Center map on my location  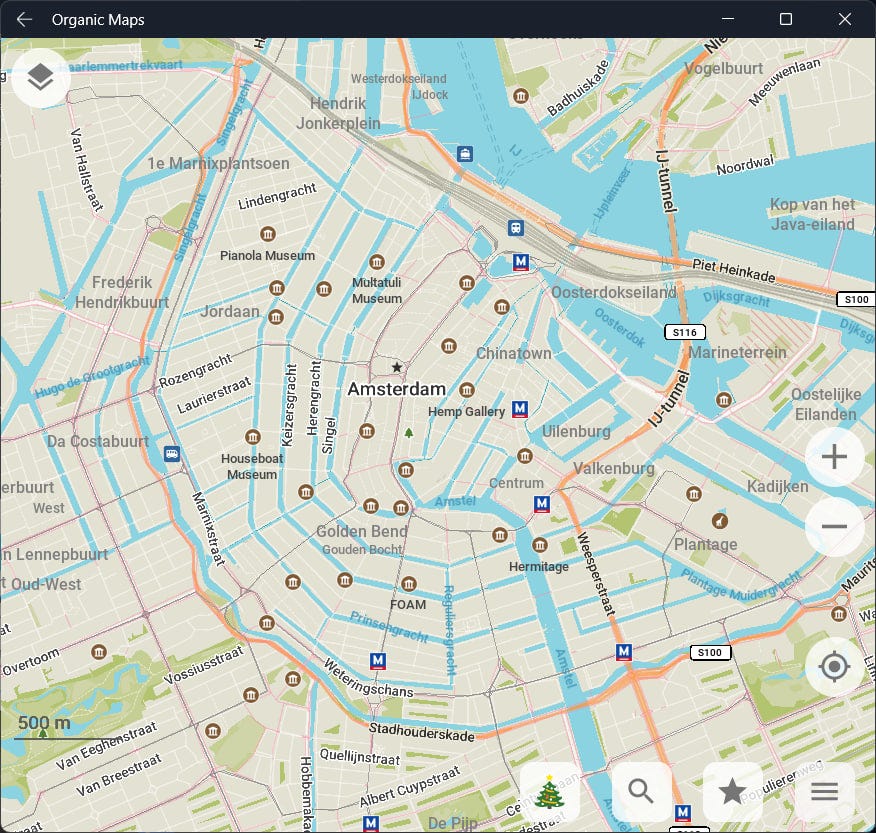point(834,667)
